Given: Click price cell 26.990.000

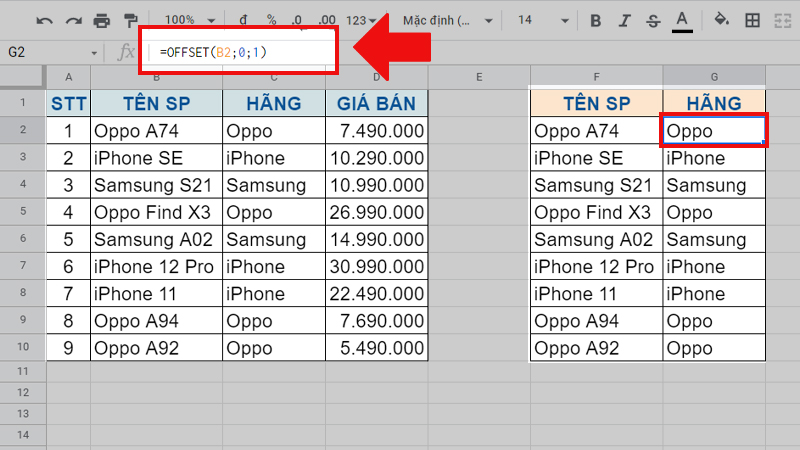Looking at the screenshot, I should click(377, 212).
